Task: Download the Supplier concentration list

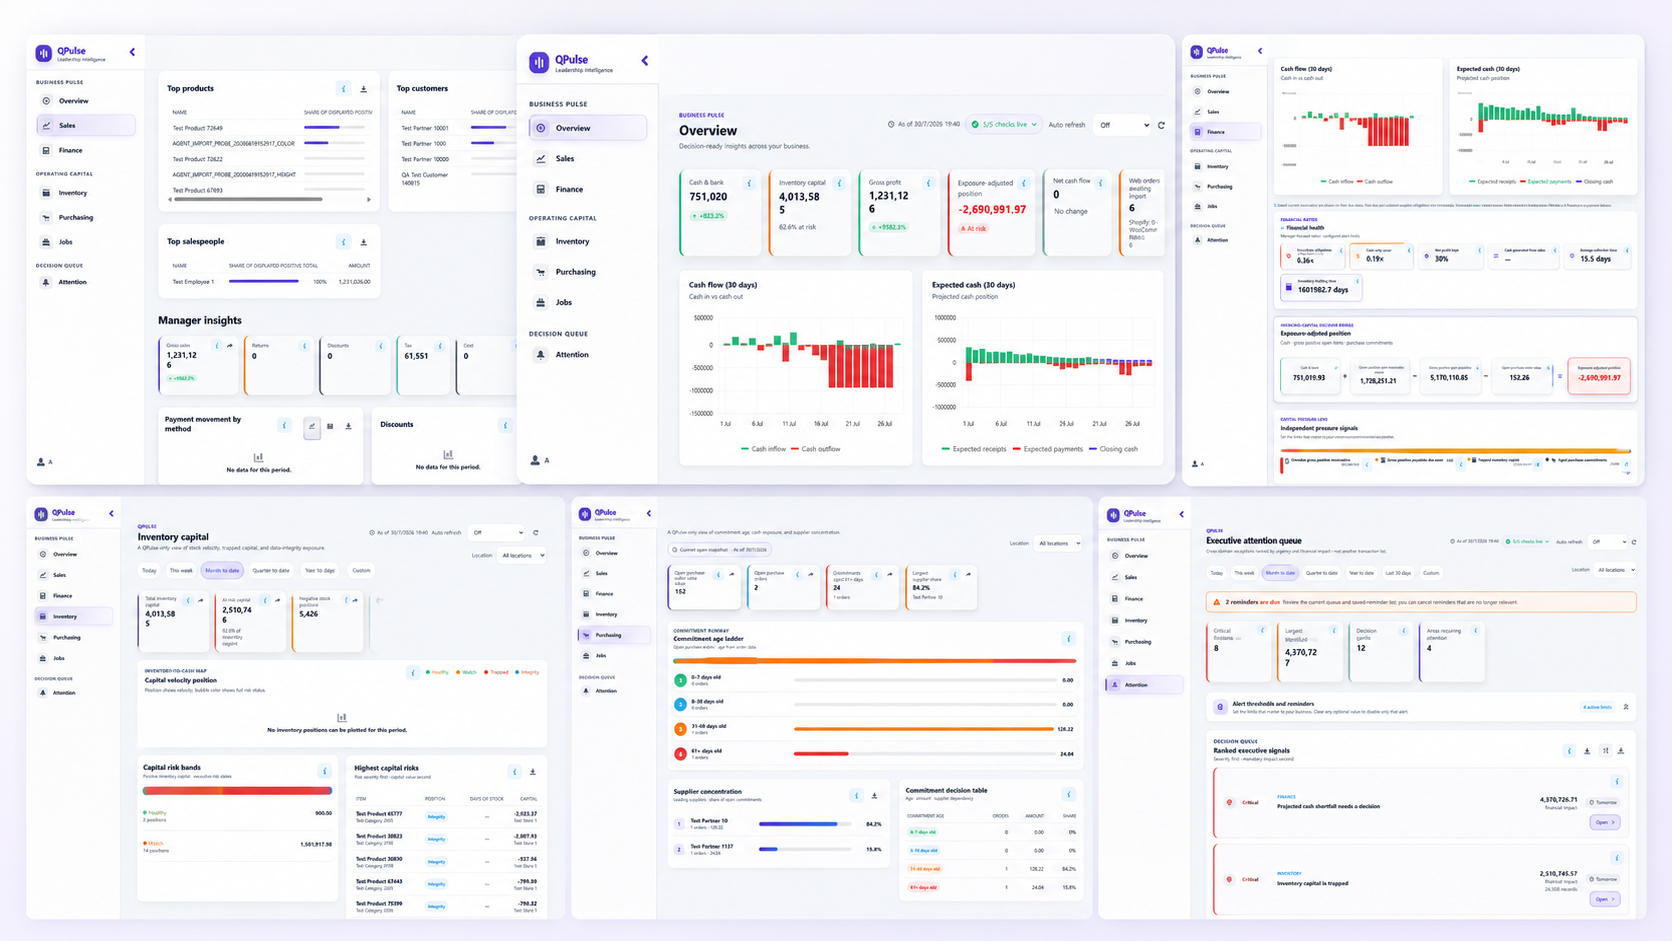Action: pos(875,796)
